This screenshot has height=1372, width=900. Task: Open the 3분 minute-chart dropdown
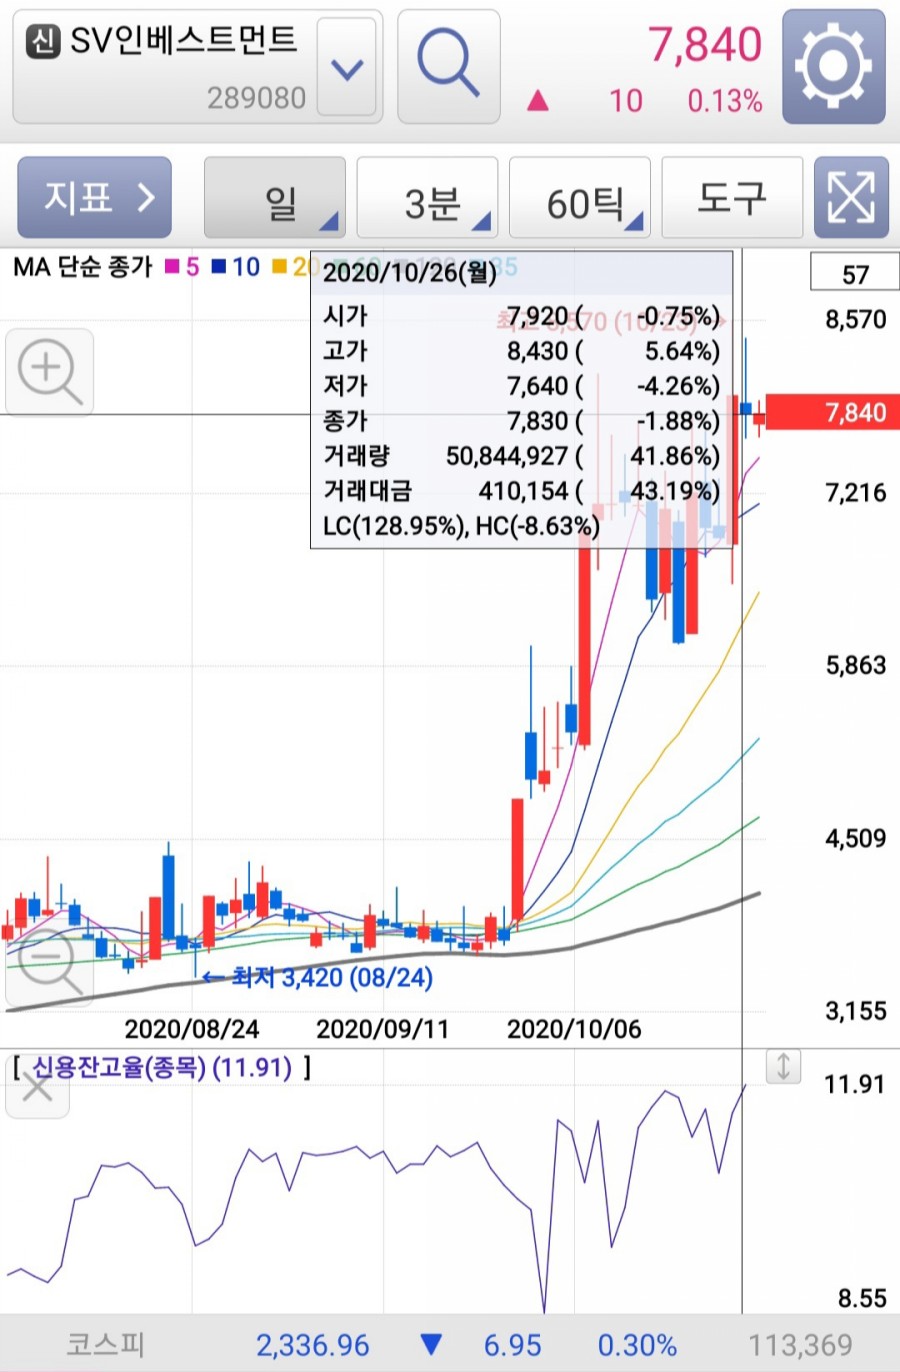pyautogui.click(x=427, y=197)
